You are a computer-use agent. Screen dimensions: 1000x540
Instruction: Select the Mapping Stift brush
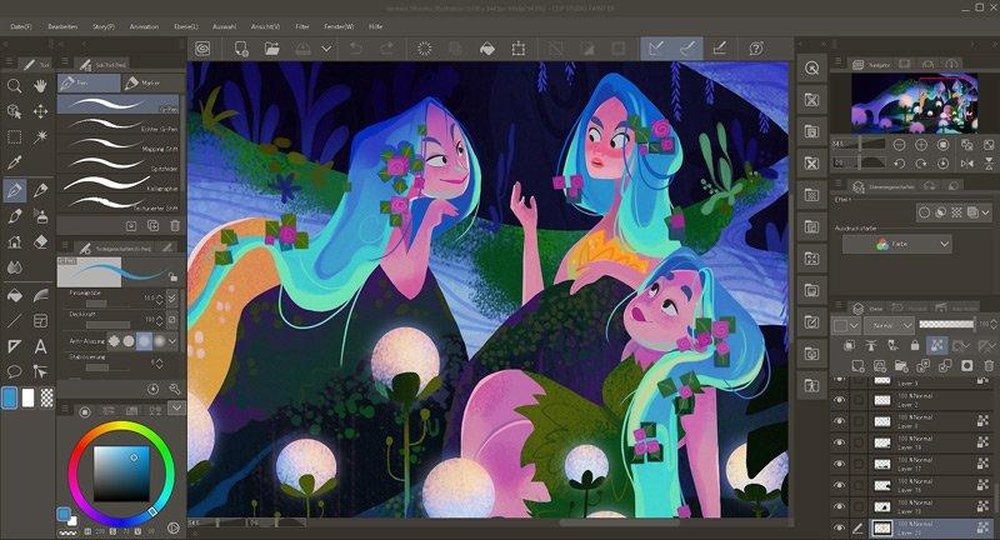click(119, 144)
